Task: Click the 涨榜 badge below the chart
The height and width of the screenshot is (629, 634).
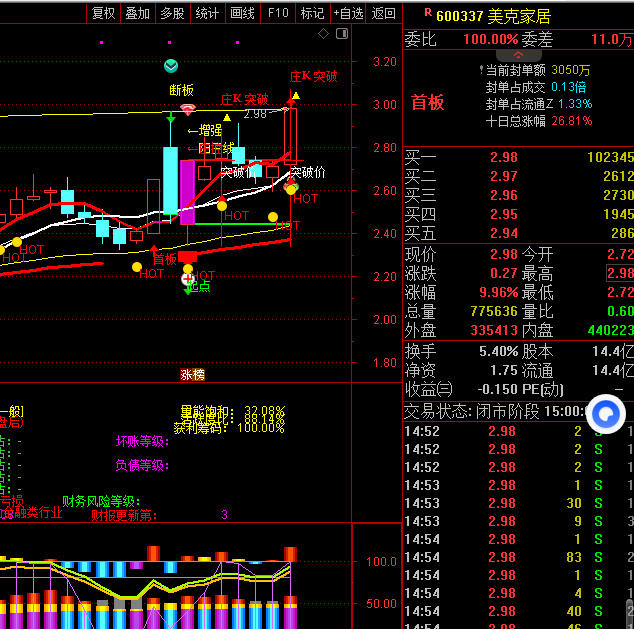Action: pos(192,374)
